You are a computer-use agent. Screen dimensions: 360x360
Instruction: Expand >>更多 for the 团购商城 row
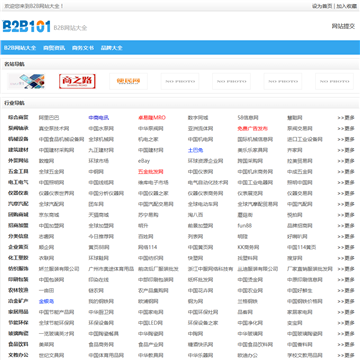coord(346,215)
